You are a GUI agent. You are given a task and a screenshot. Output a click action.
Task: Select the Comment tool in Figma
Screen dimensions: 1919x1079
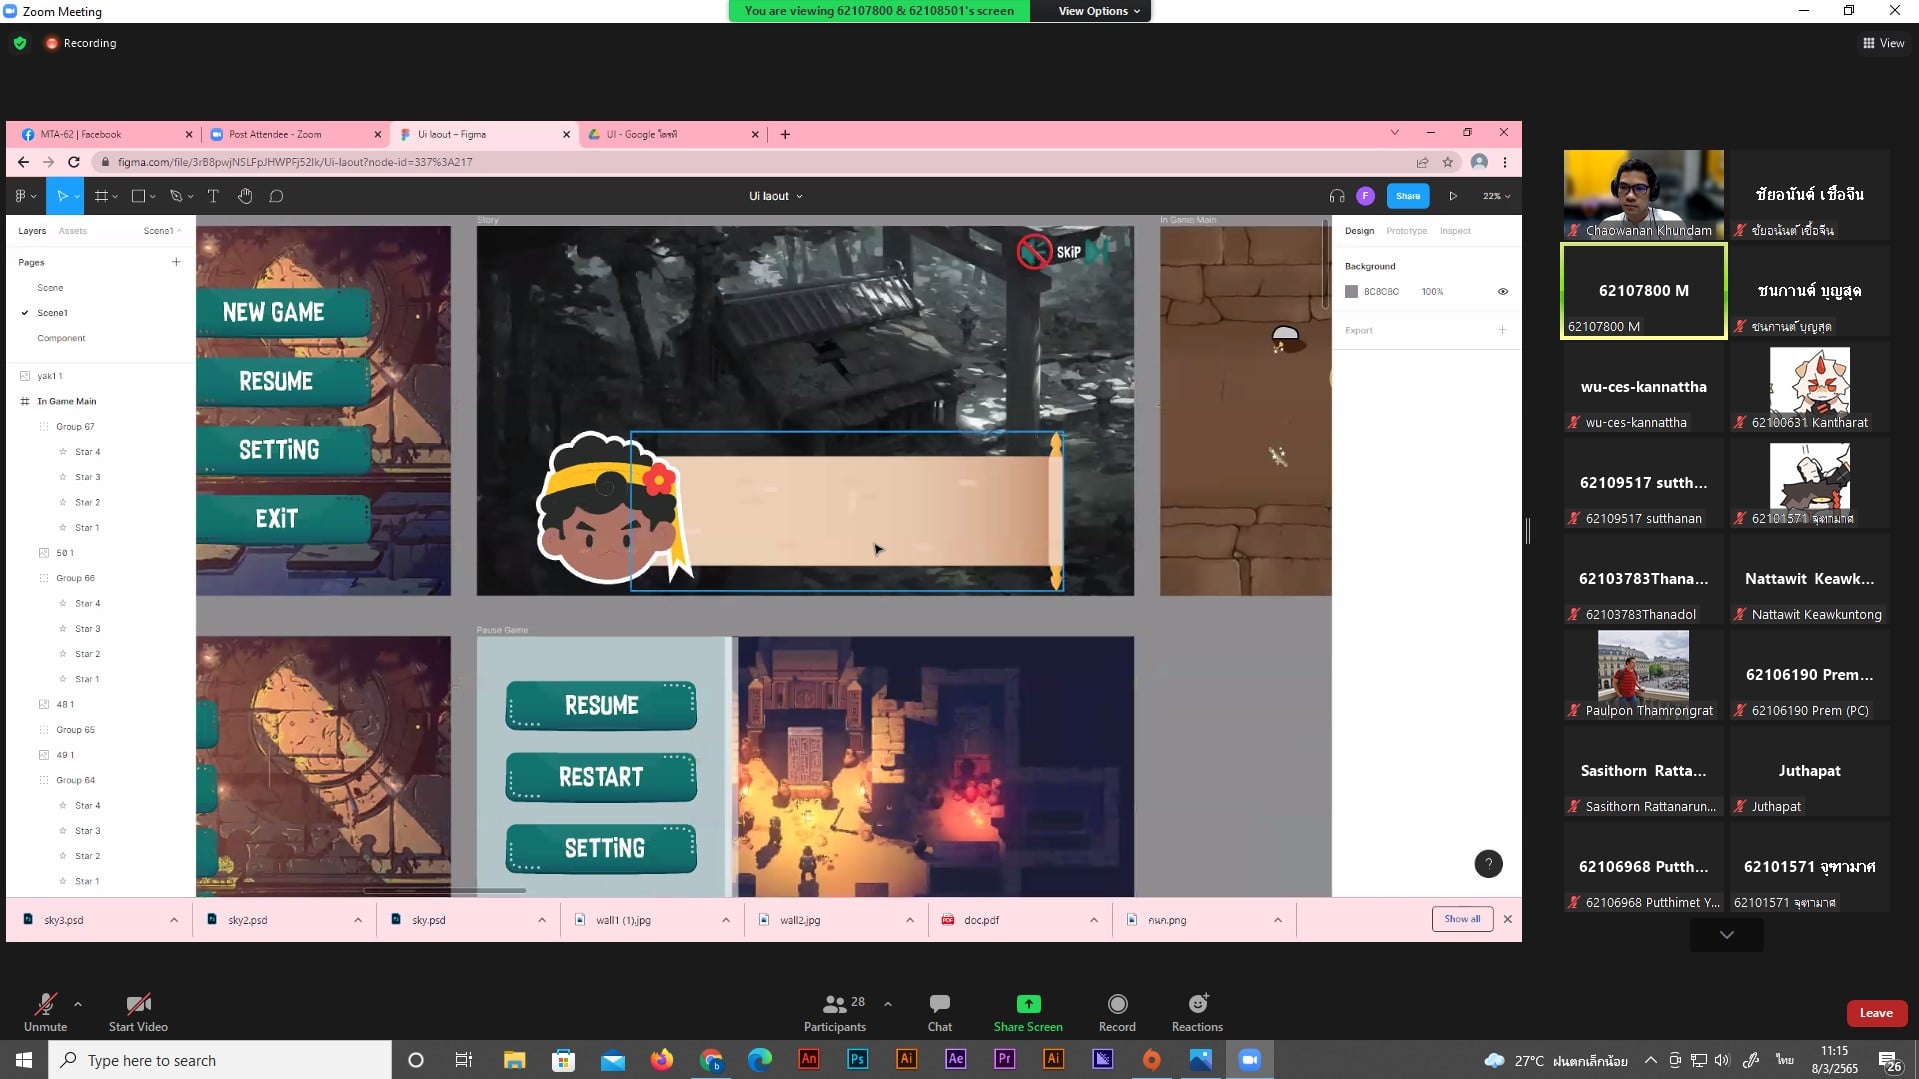click(x=277, y=196)
